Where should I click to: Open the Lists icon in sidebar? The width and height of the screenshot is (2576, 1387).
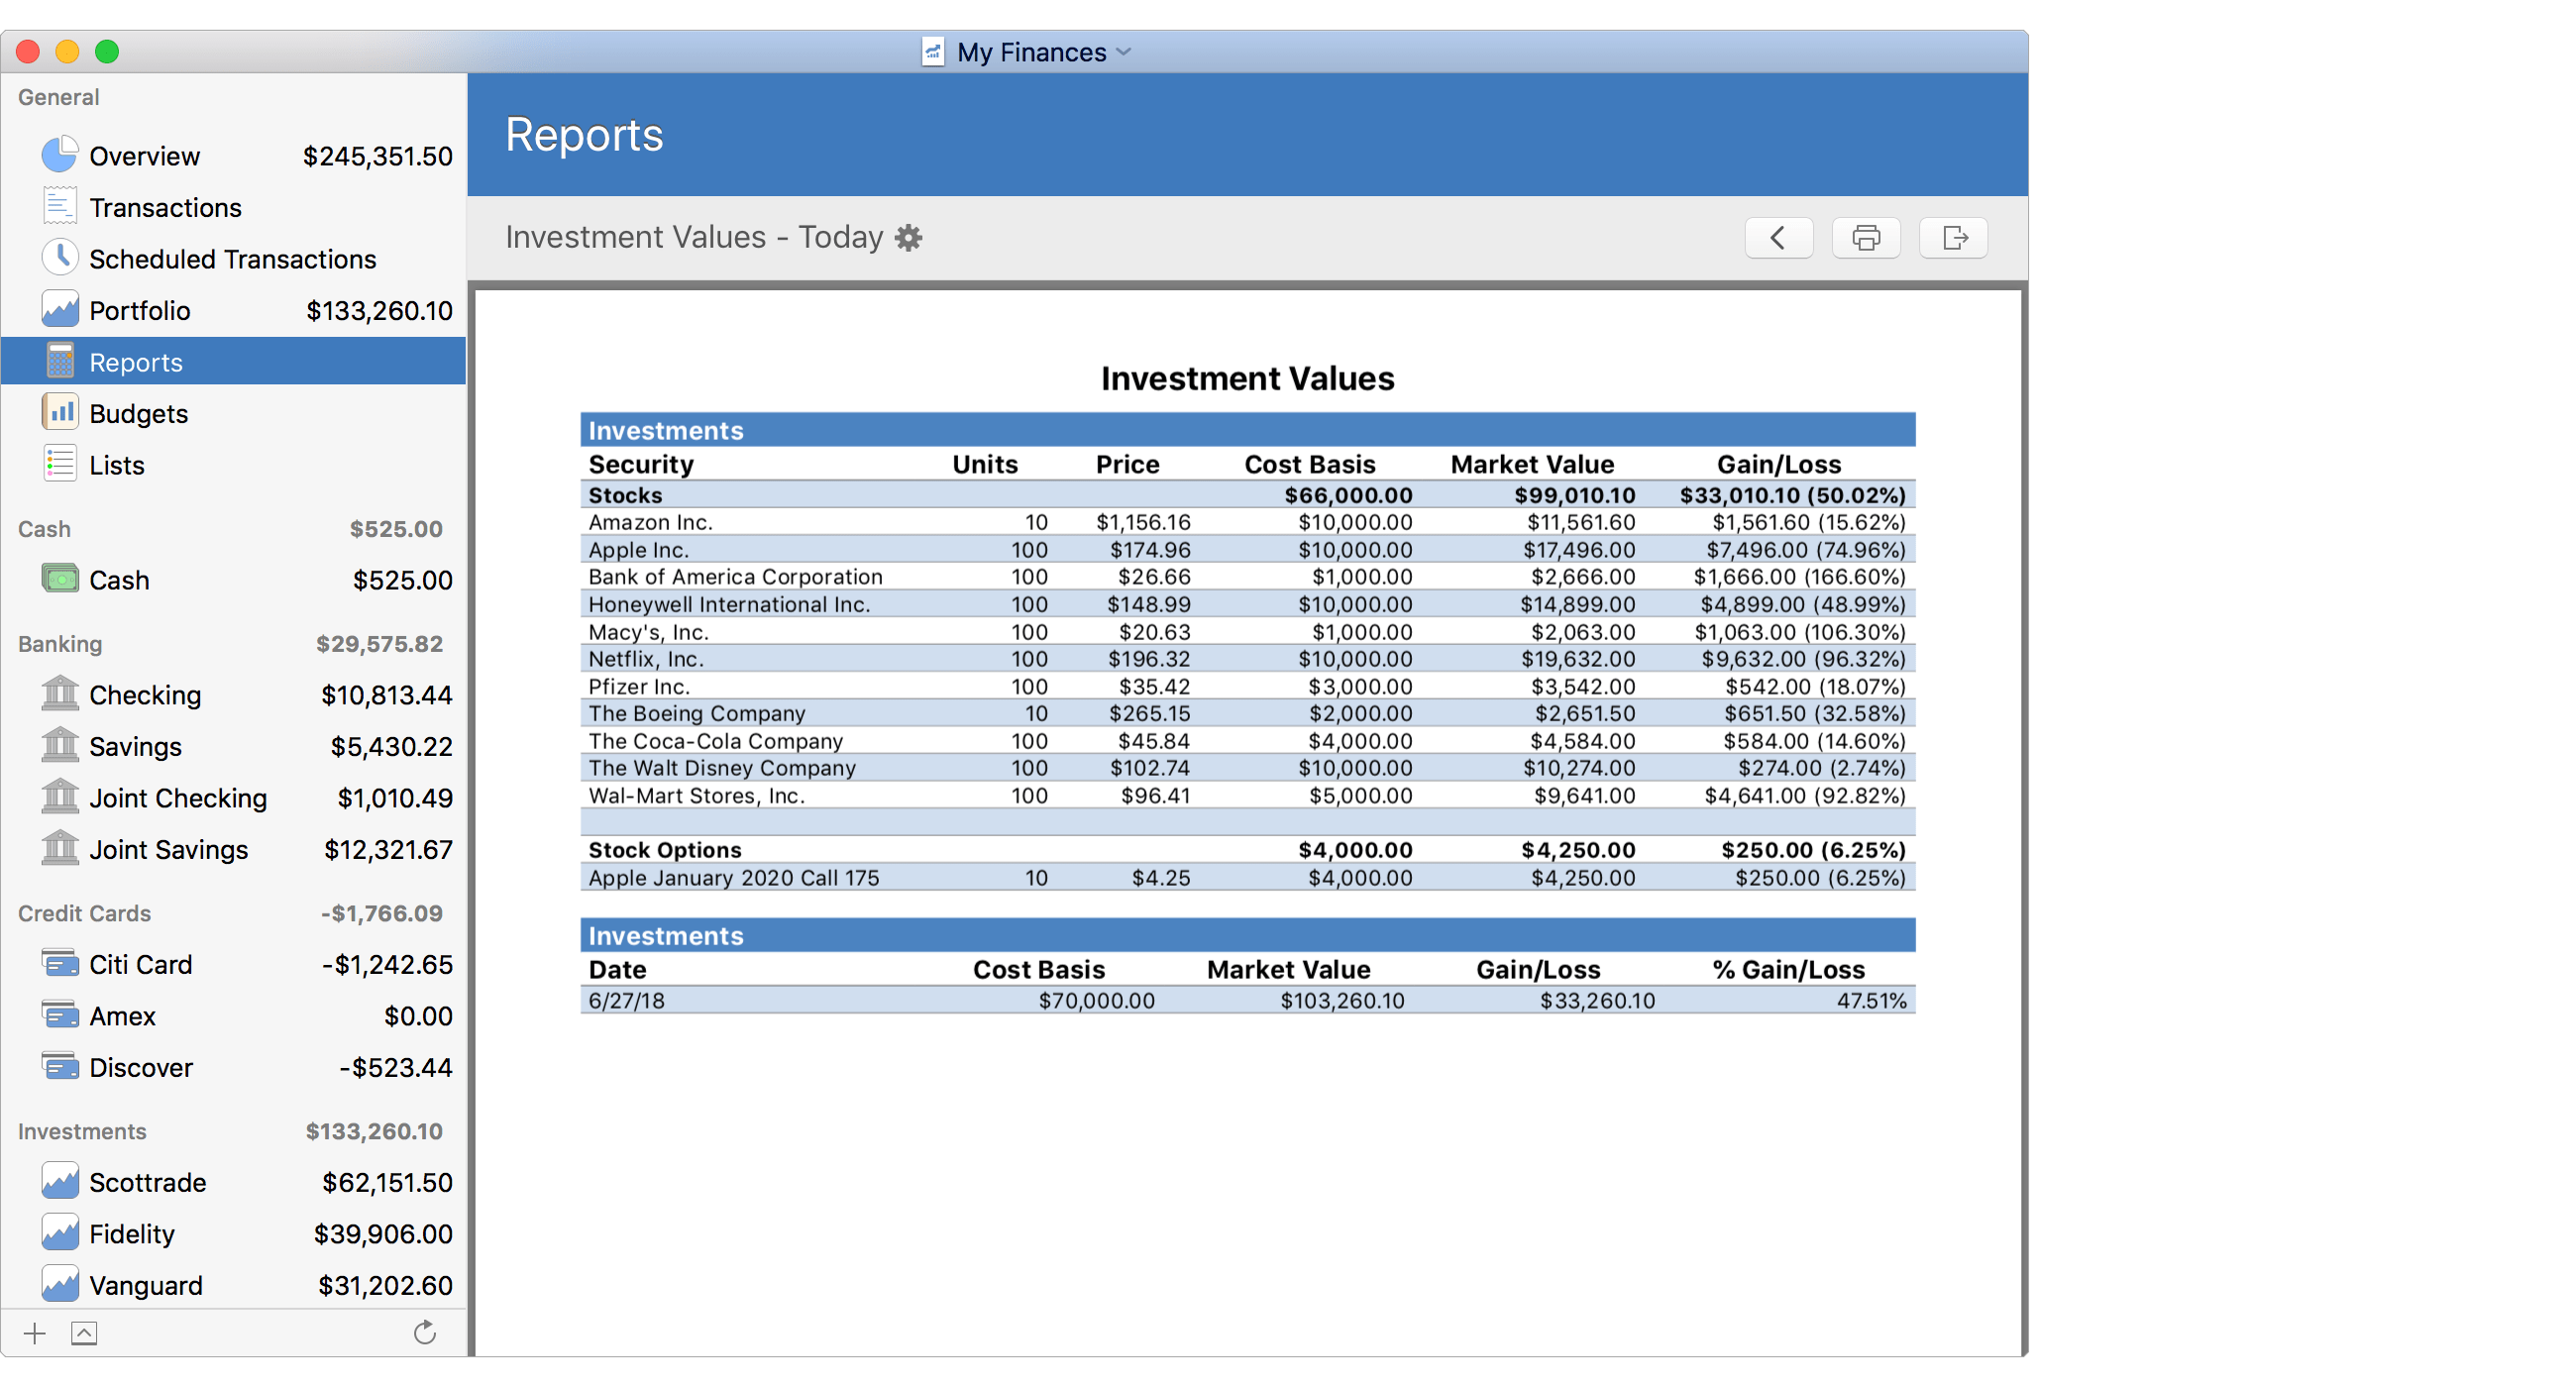pos(60,463)
